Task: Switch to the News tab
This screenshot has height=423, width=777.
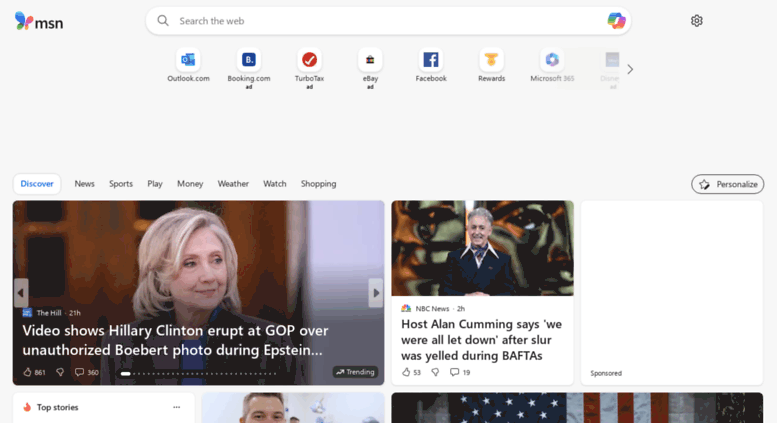Action: (x=84, y=184)
